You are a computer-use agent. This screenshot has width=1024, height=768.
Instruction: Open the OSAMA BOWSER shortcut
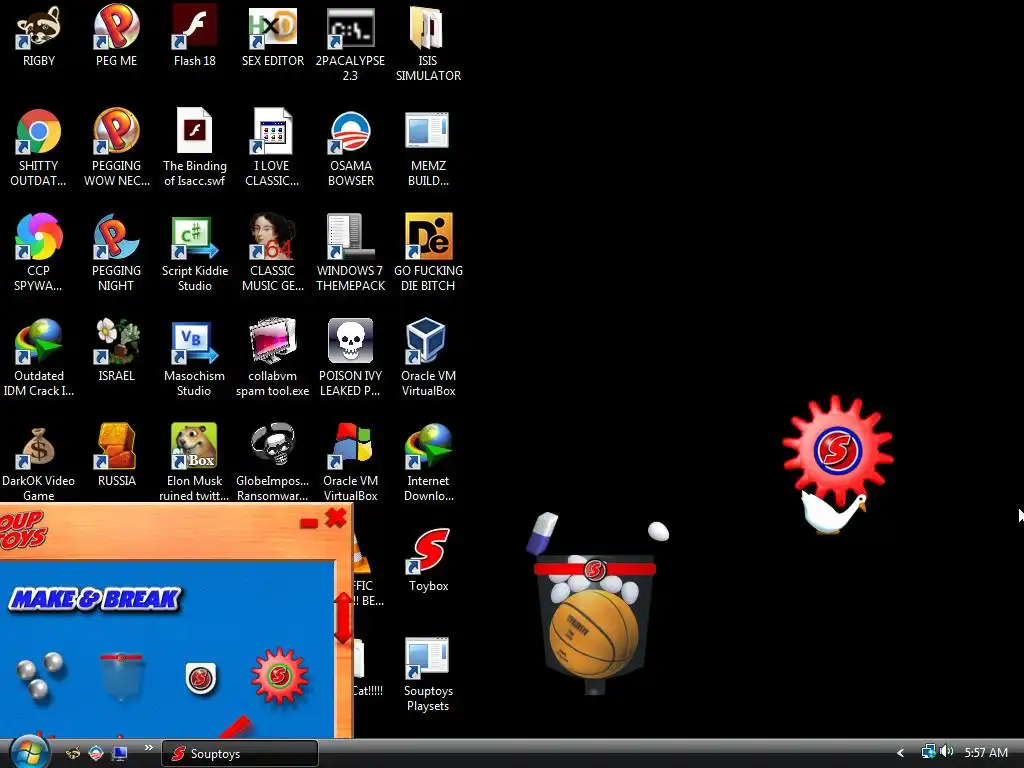(351, 148)
